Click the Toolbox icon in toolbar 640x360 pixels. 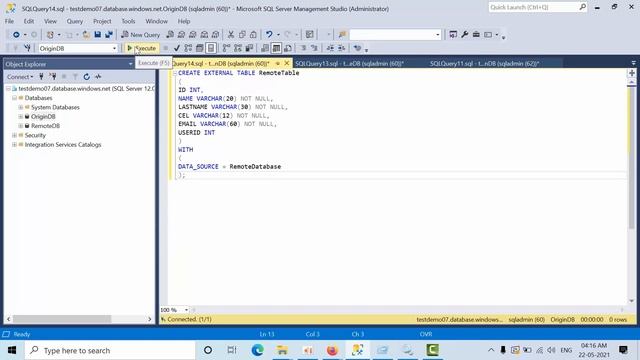[476, 35]
